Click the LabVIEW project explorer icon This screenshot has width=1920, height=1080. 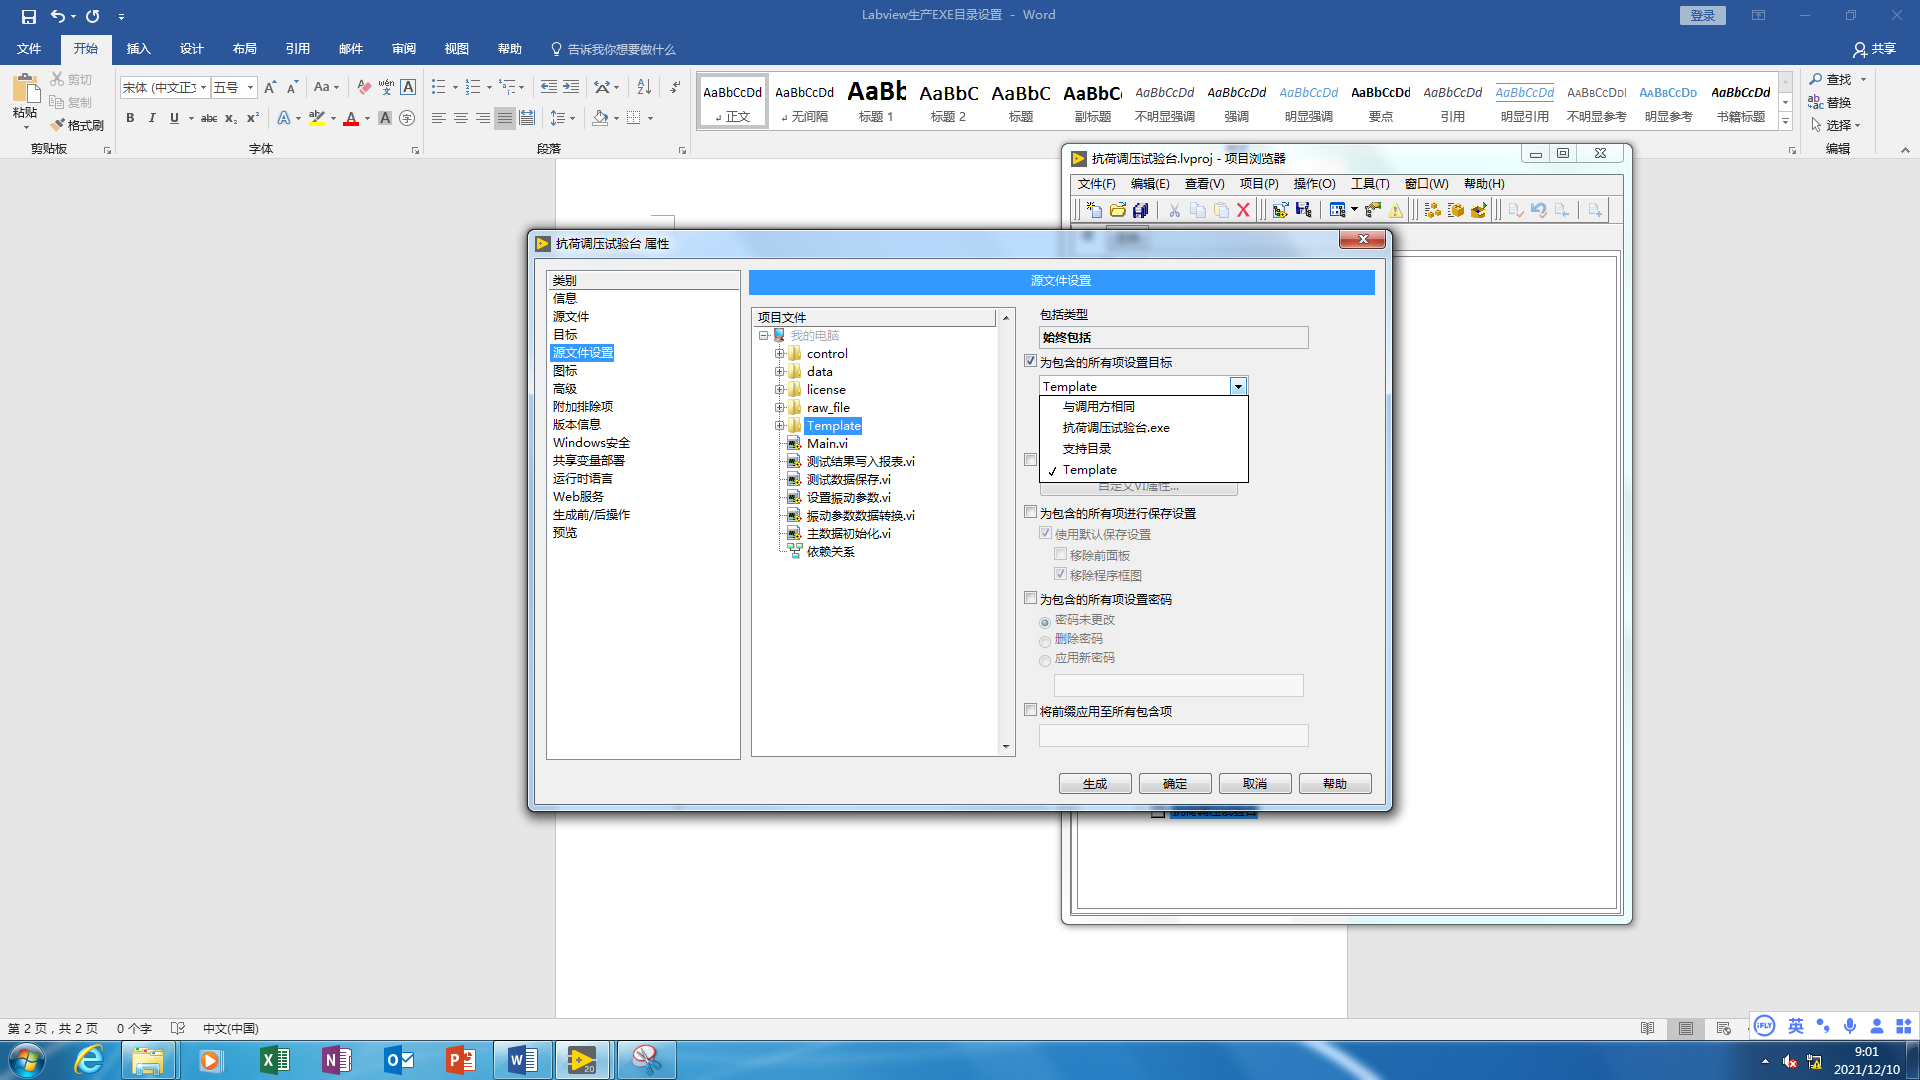point(1079,158)
